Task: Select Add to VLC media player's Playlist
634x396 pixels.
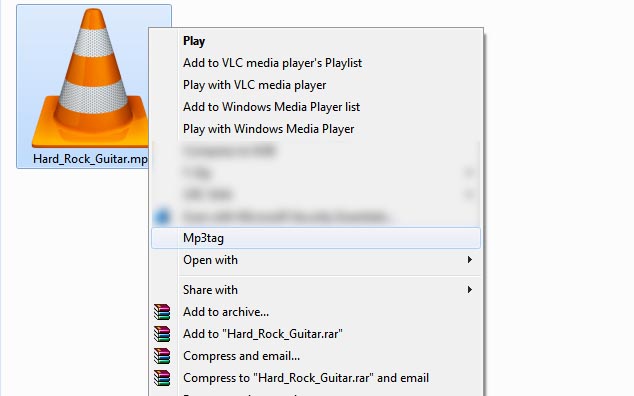Action: (272, 63)
